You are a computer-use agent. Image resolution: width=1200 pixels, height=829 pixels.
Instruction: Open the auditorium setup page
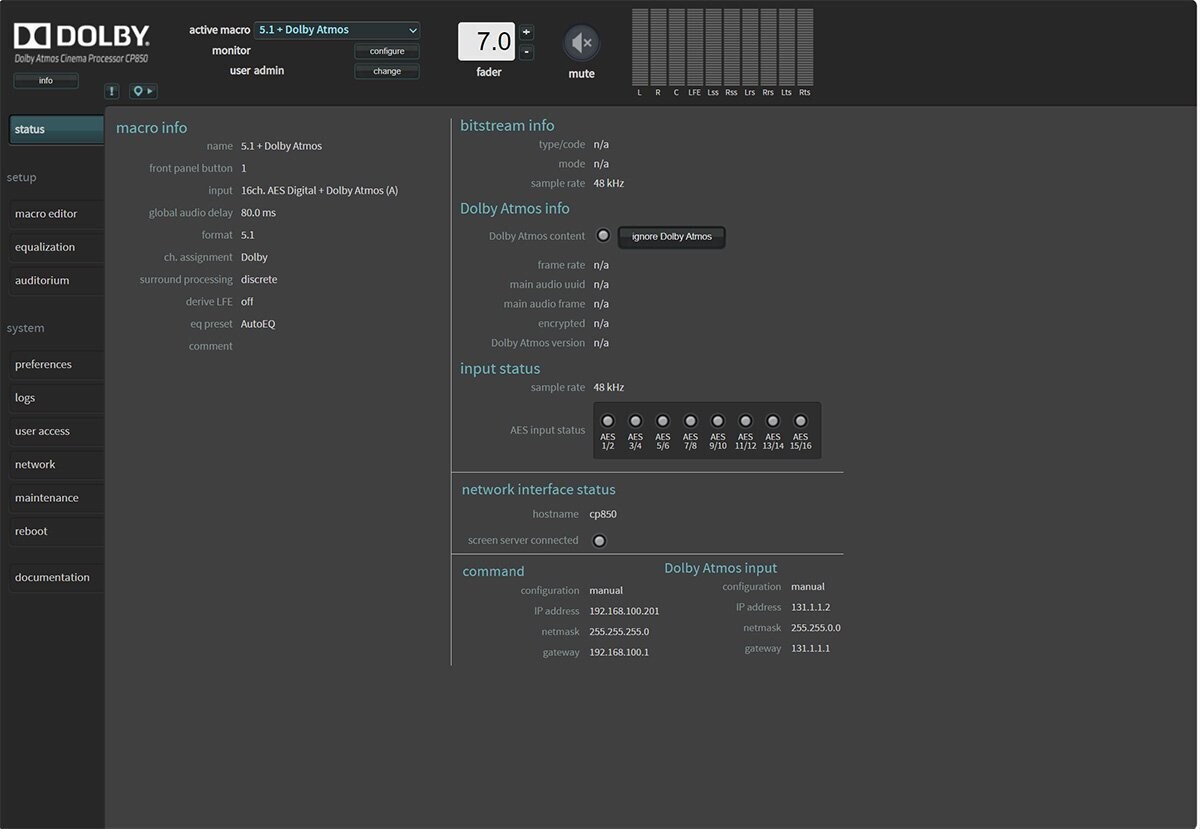56,281
